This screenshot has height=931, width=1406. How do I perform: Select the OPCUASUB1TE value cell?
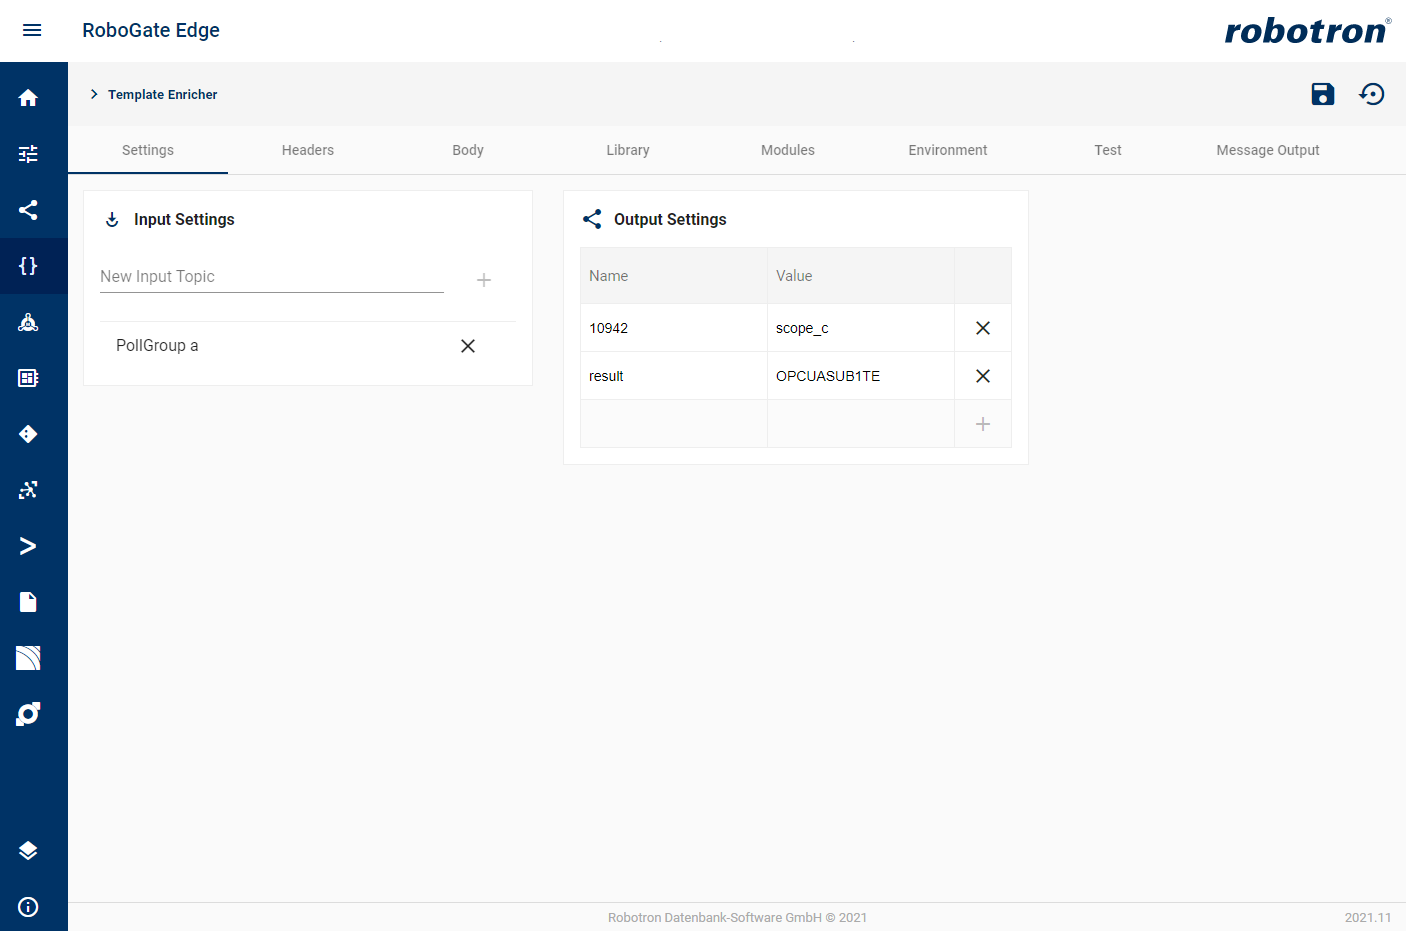click(861, 376)
